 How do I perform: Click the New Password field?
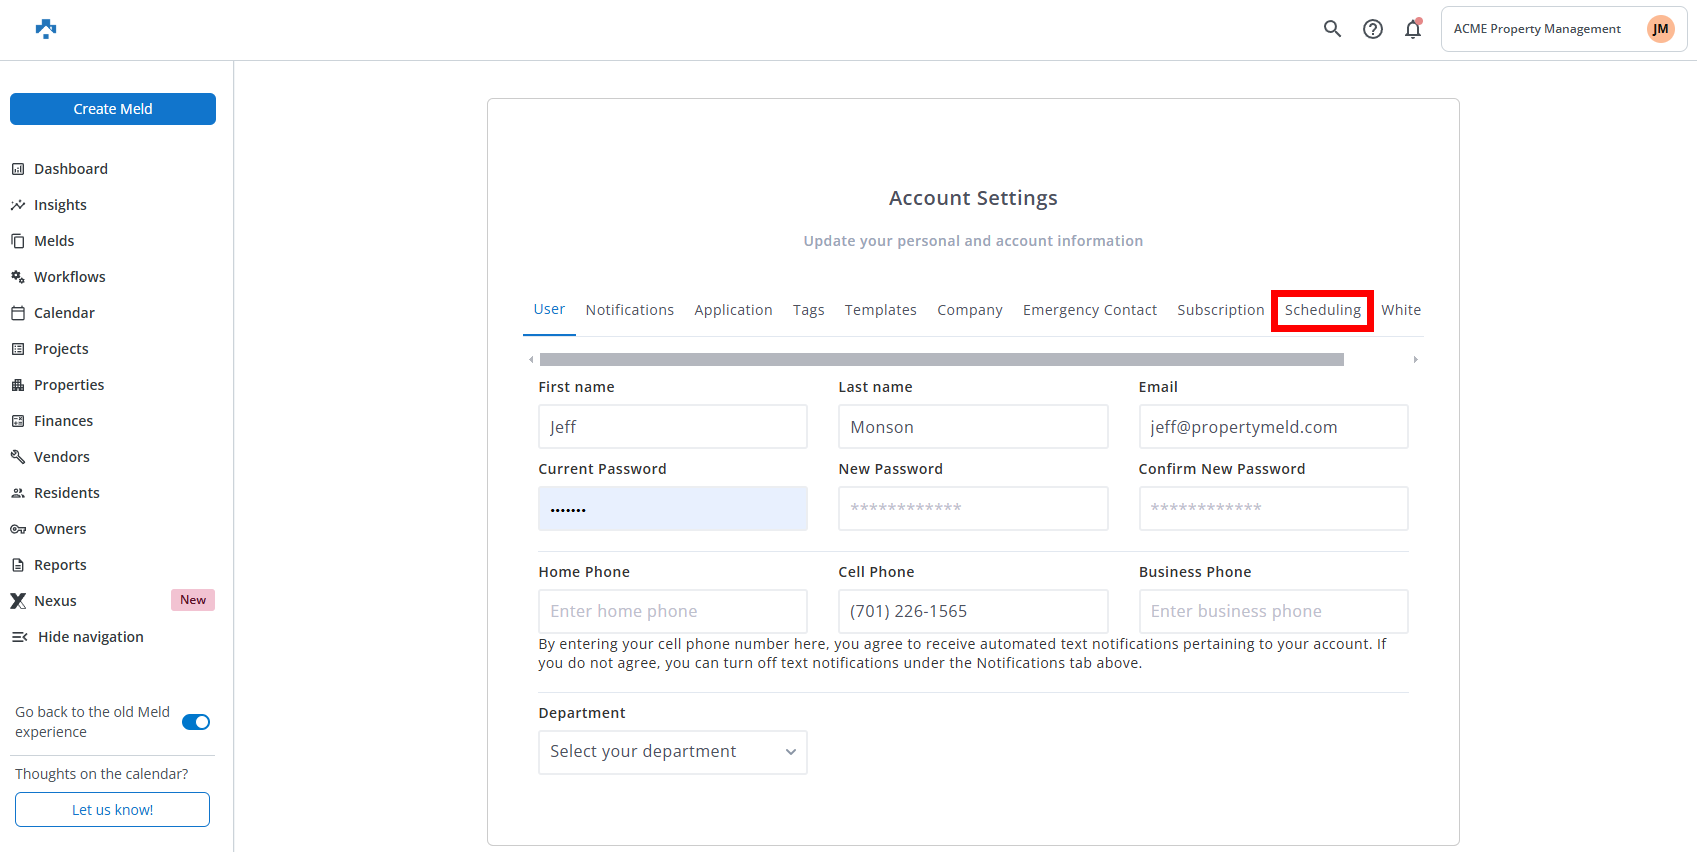972,508
